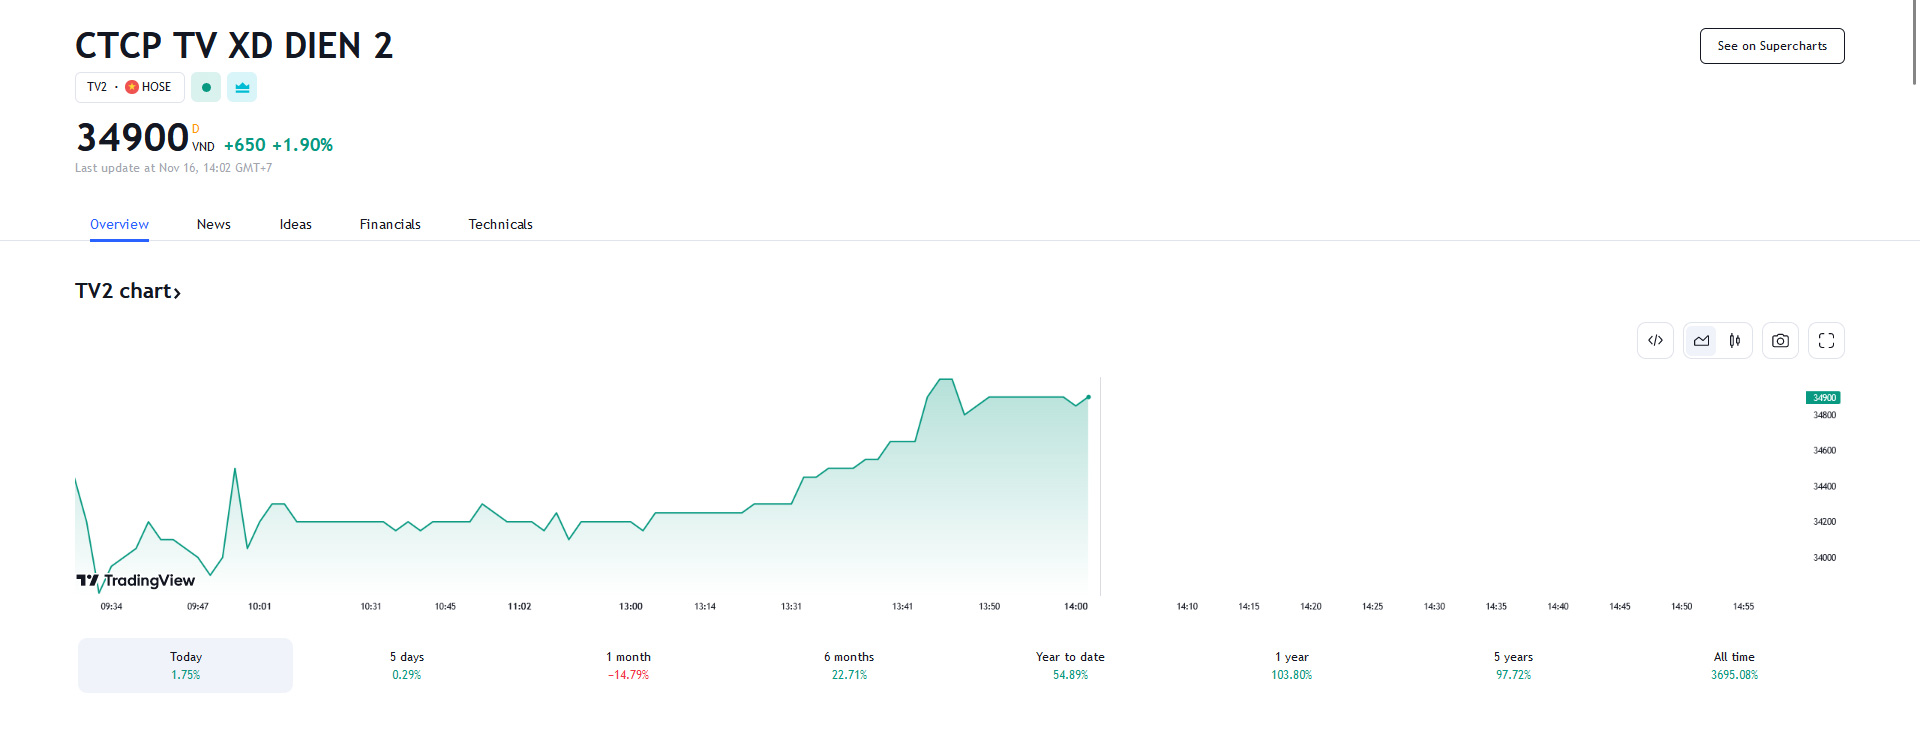Select the 1 month range

[629, 665]
